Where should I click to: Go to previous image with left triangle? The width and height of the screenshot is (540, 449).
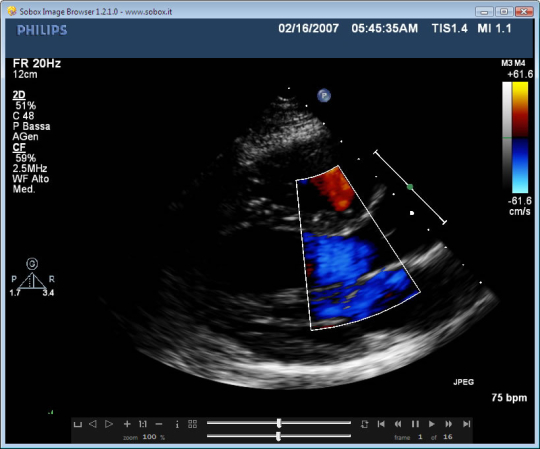(93, 424)
